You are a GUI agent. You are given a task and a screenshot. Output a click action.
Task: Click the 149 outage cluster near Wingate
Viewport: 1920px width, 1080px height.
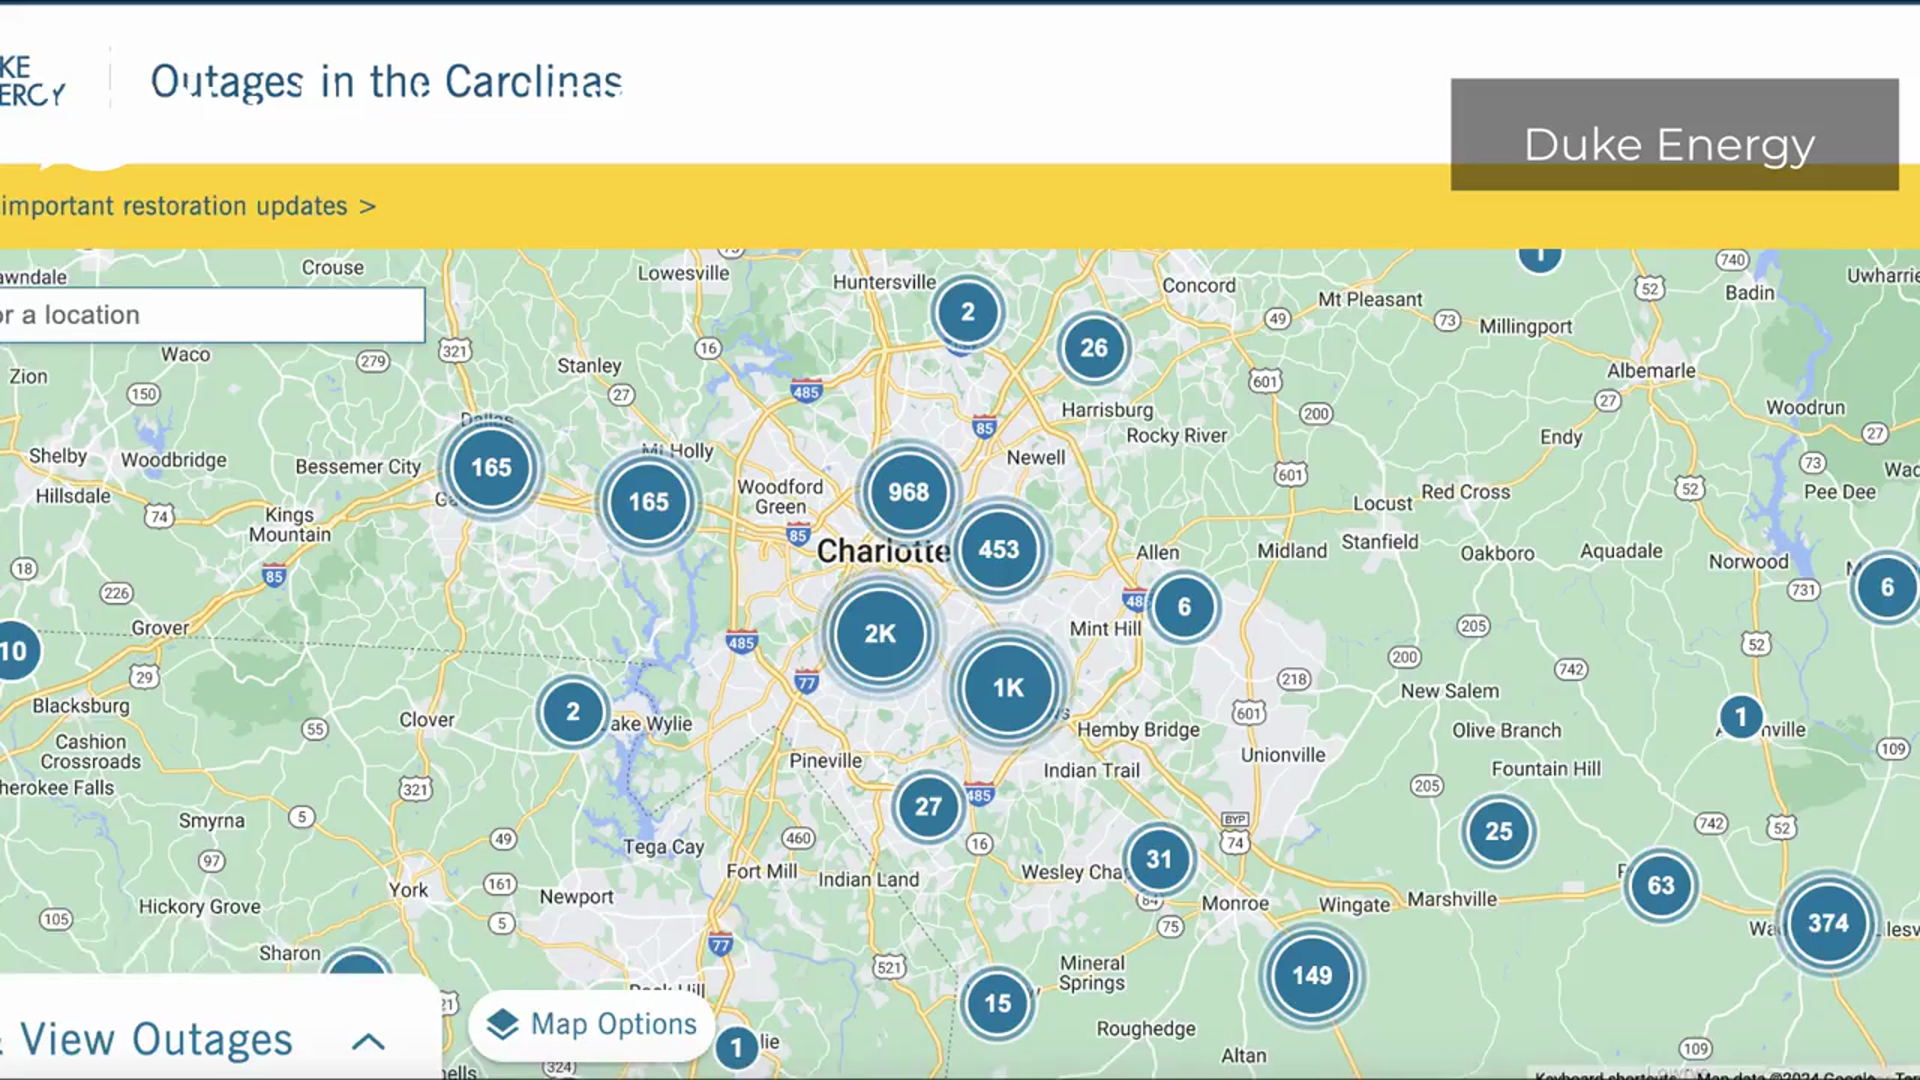tap(1311, 975)
